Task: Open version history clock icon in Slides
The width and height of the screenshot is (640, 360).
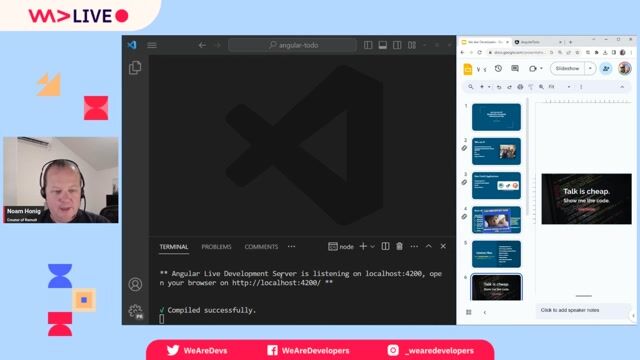Action: pyautogui.click(x=498, y=69)
